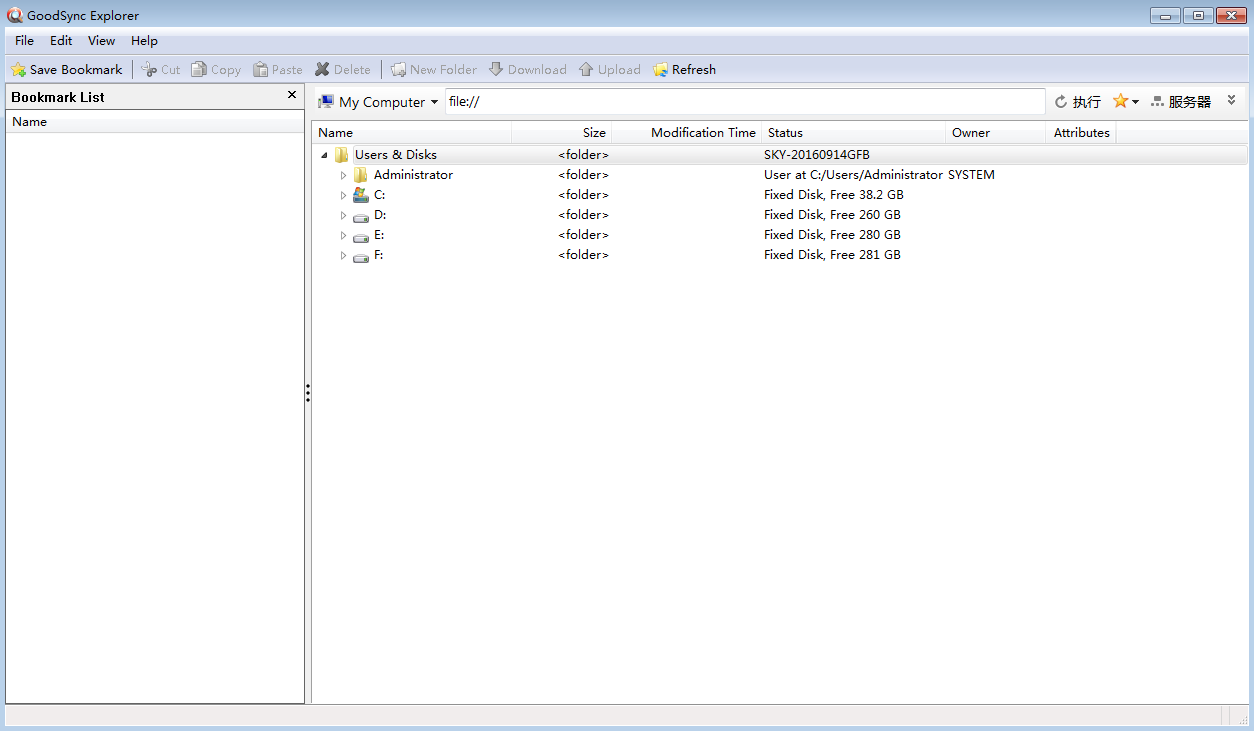The height and width of the screenshot is (731, 1254).
Task: Sort by the Status column header
Action: [x=854, y=133]
